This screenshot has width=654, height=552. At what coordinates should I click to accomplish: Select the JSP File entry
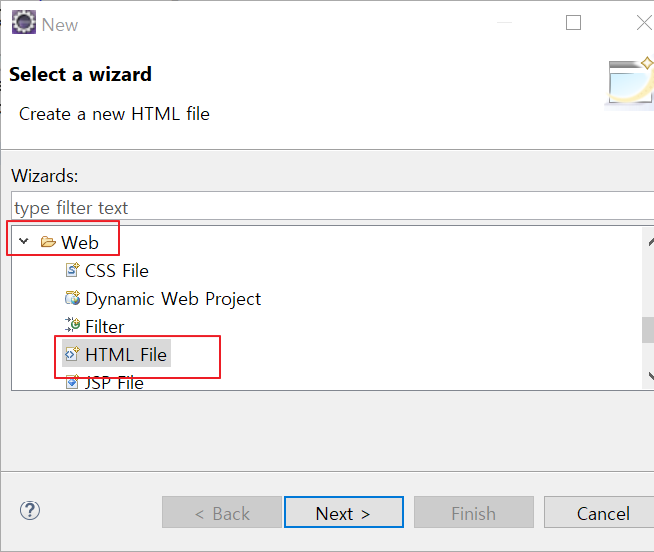(x=114, y=382)
